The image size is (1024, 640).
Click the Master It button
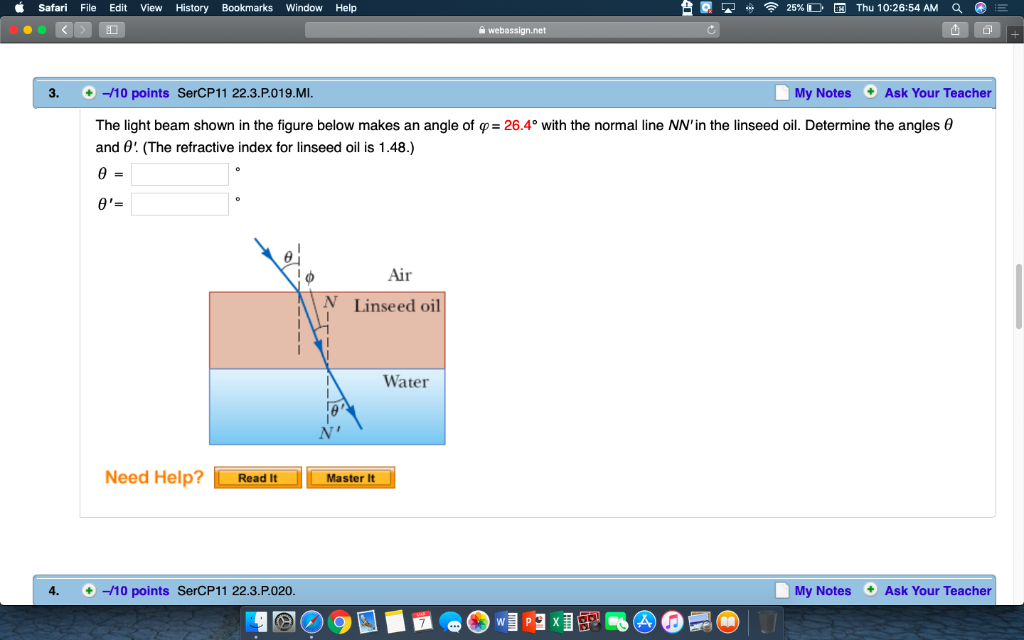coord(351,477)
